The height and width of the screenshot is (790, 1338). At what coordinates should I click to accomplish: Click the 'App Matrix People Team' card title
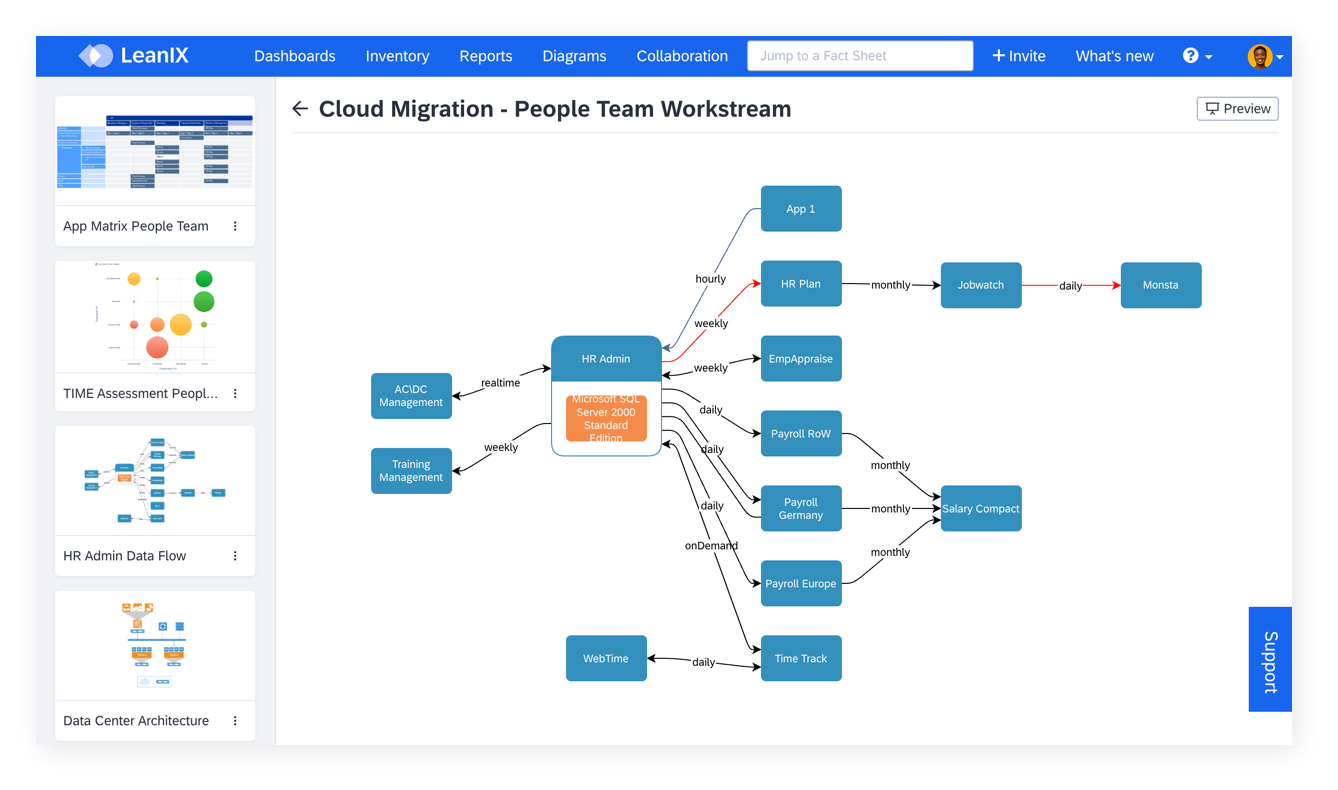tap(136, 226)
